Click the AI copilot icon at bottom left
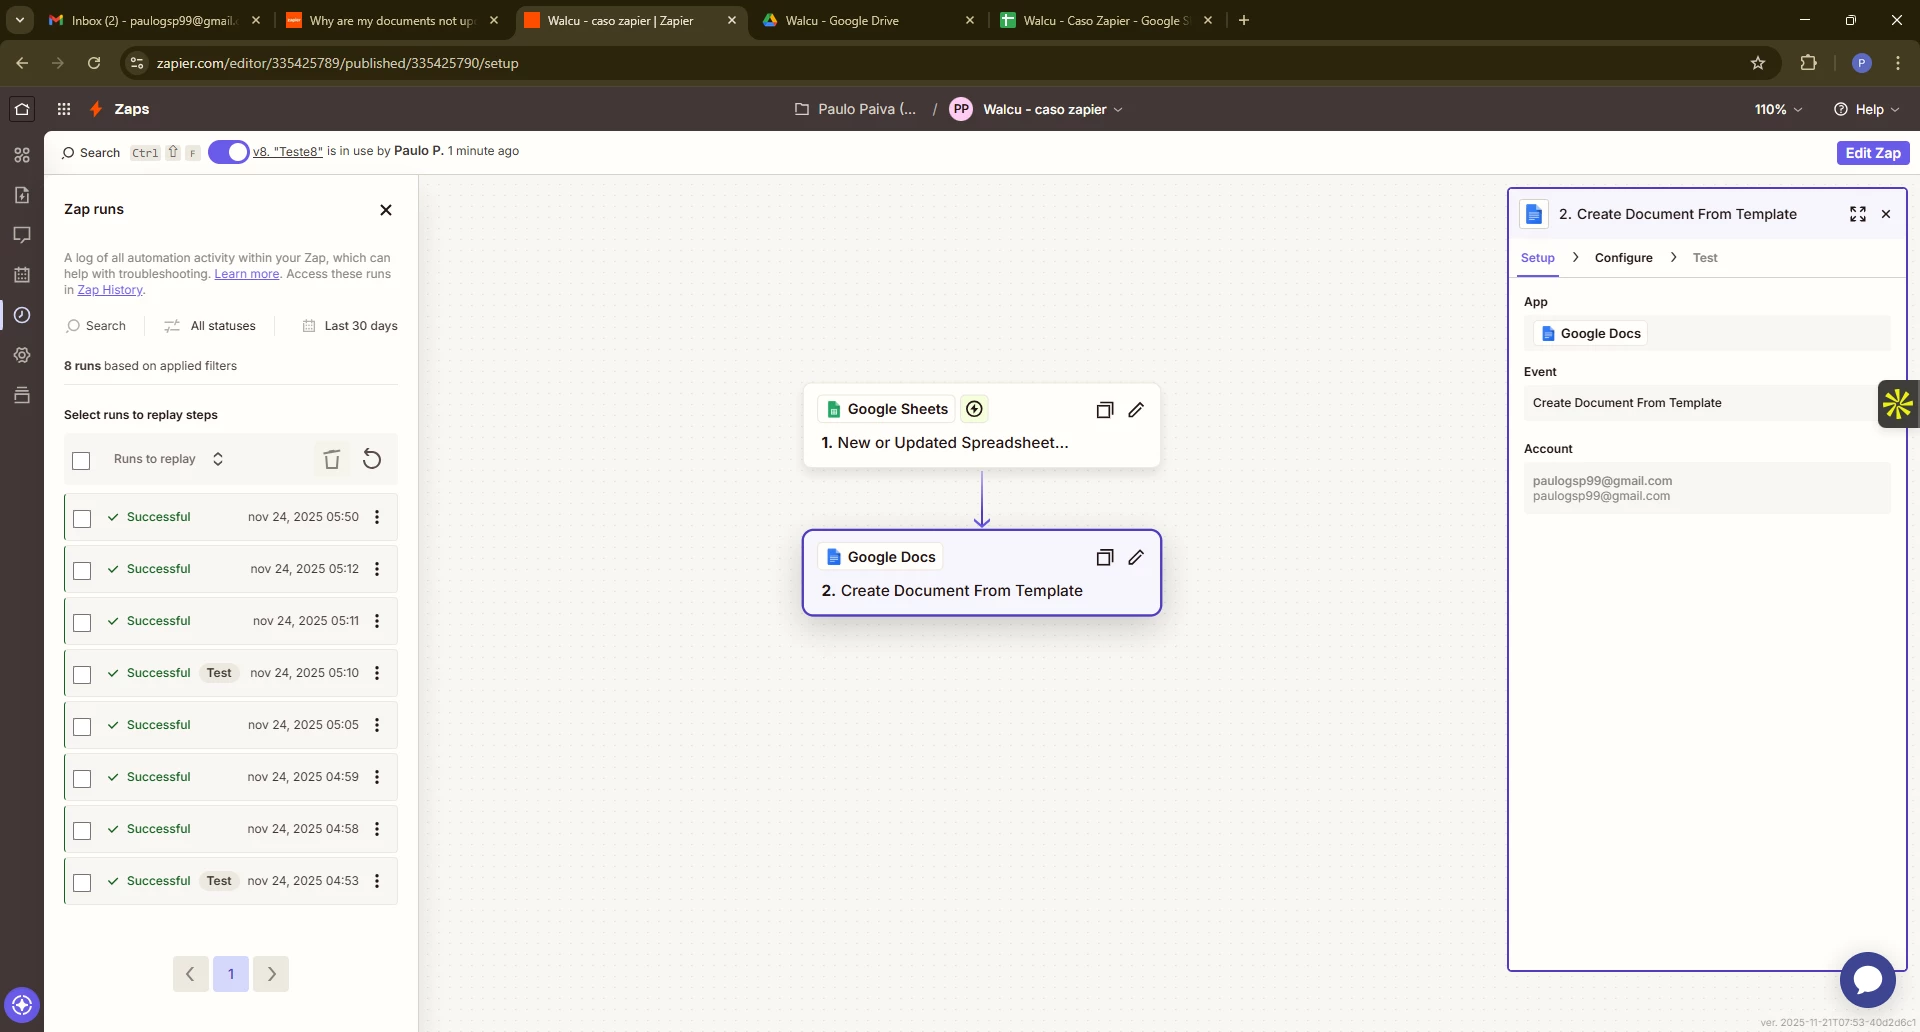 22,1004
